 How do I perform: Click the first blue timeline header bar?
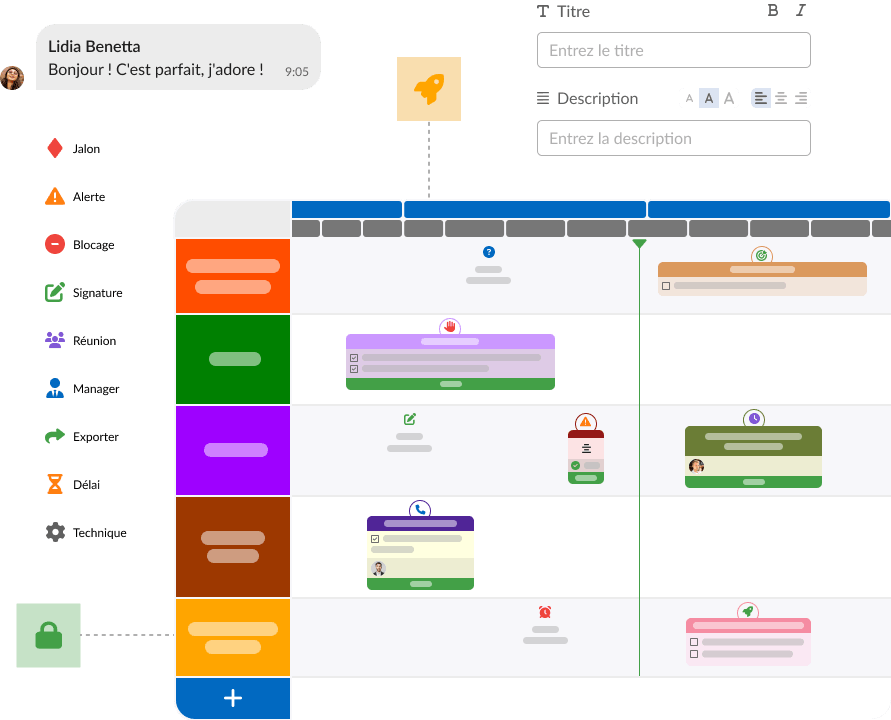347,209
